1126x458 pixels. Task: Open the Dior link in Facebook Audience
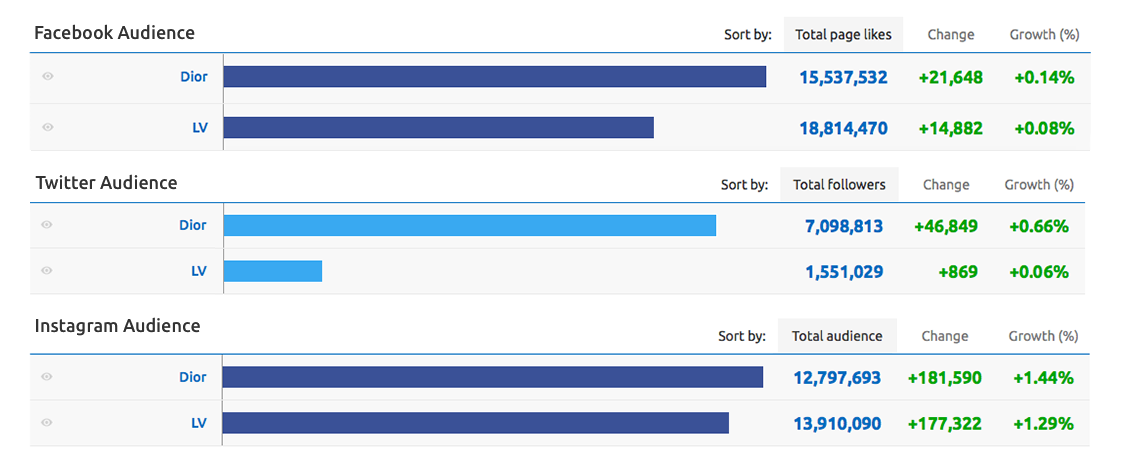click(x=194, y=77)
